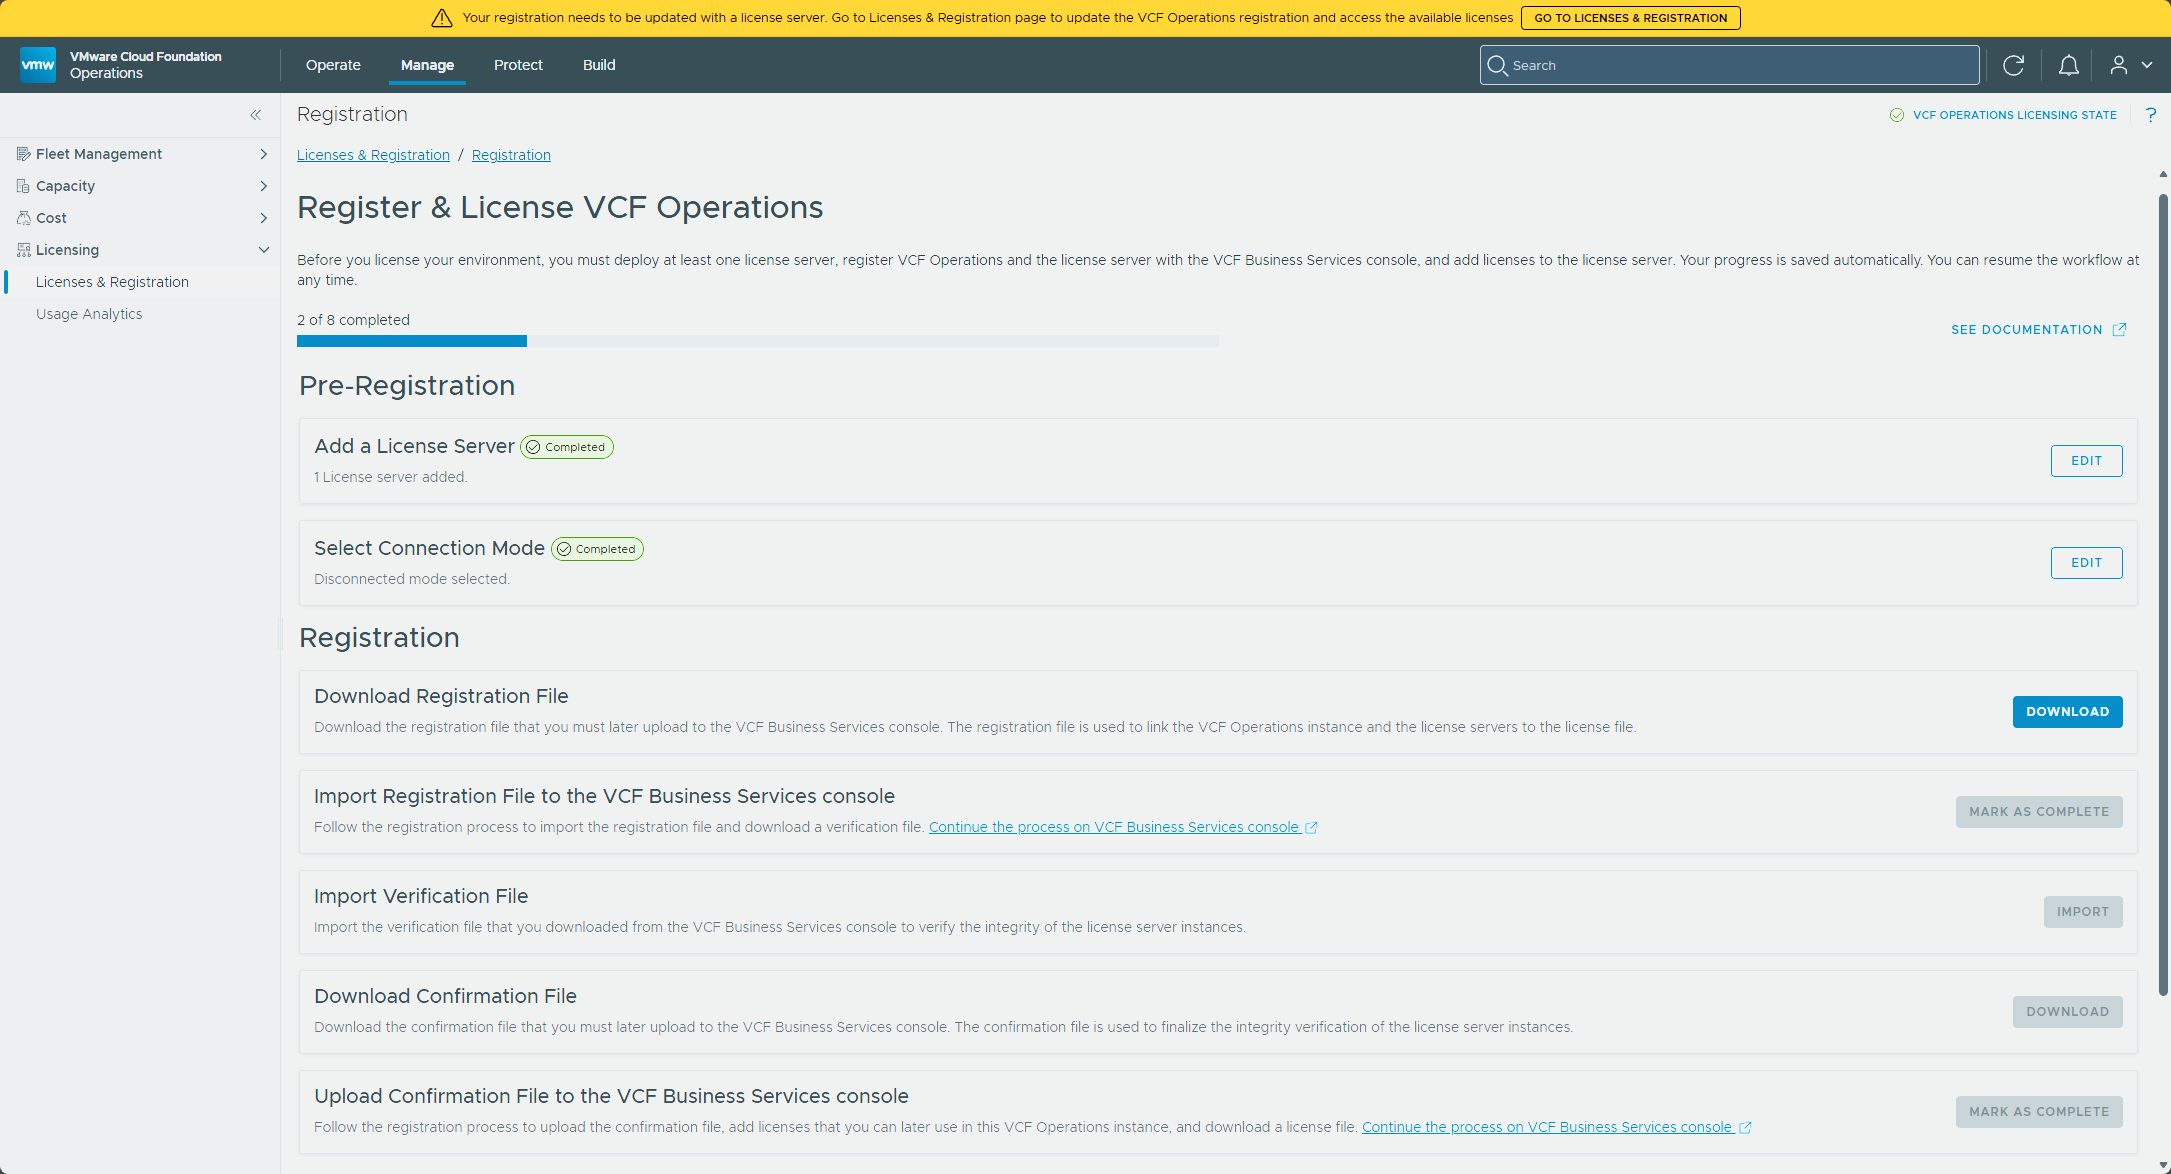This screenshot has height=1174, width=2171.
Task: Open the user account menu icon
Action: (2119, 65)
